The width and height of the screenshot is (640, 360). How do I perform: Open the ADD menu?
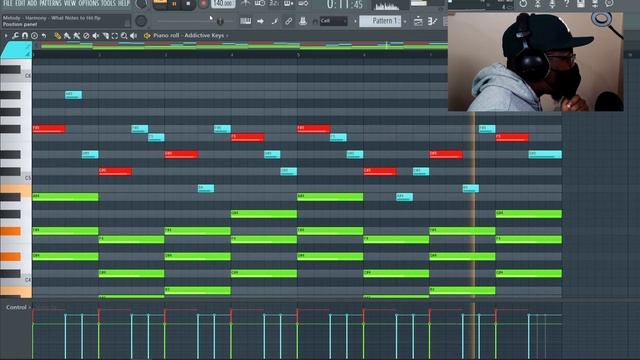32,3
